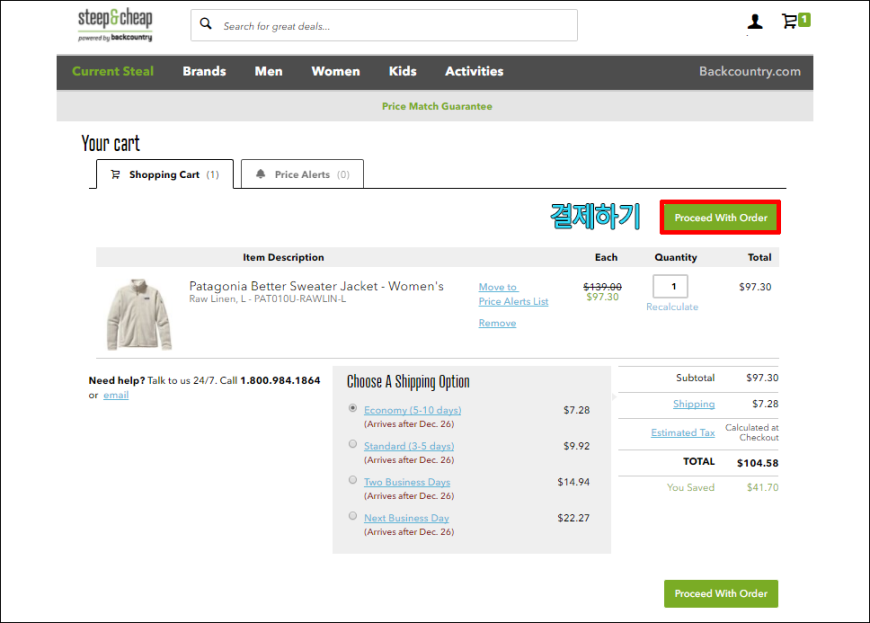
Task: Switch to the Shopping Cart tab
Action: coord(165,174)
